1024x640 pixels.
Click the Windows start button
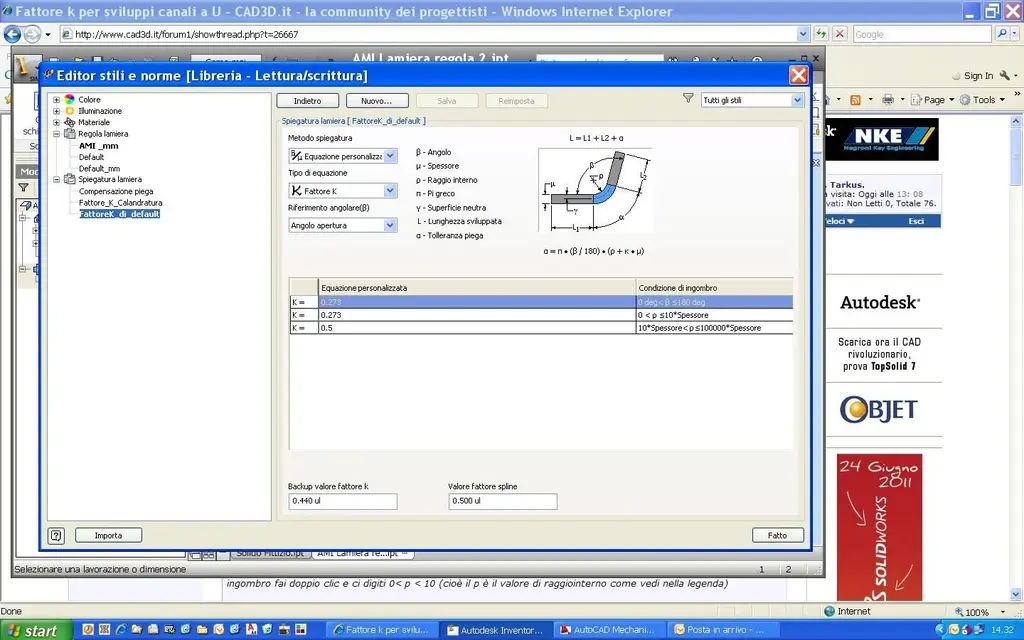pos(34,630)
